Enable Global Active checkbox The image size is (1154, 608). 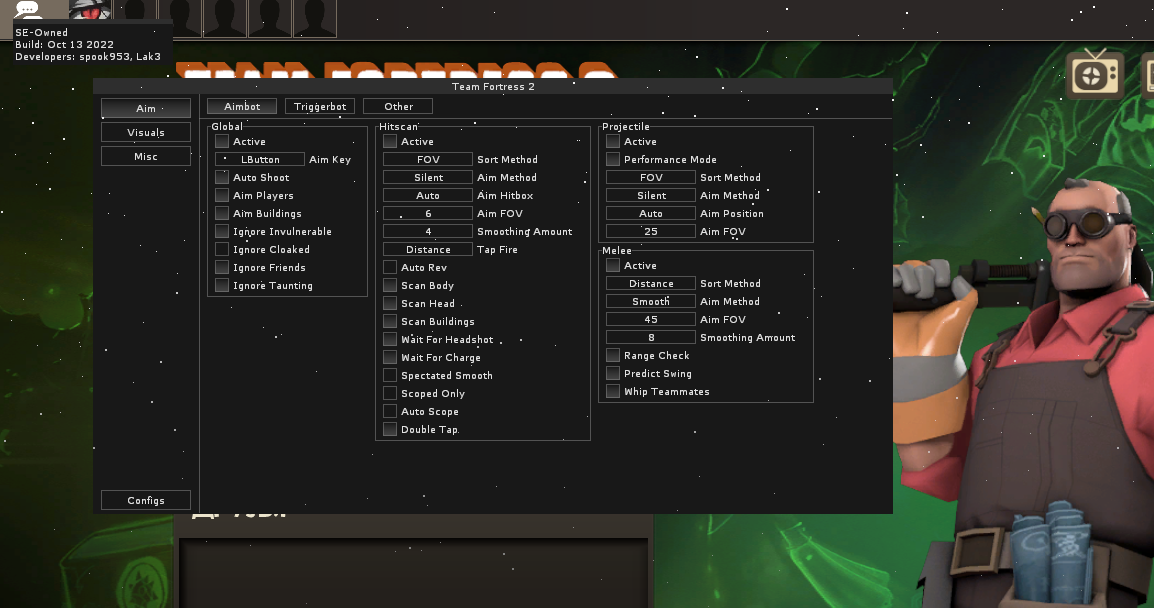click(222, 141)
